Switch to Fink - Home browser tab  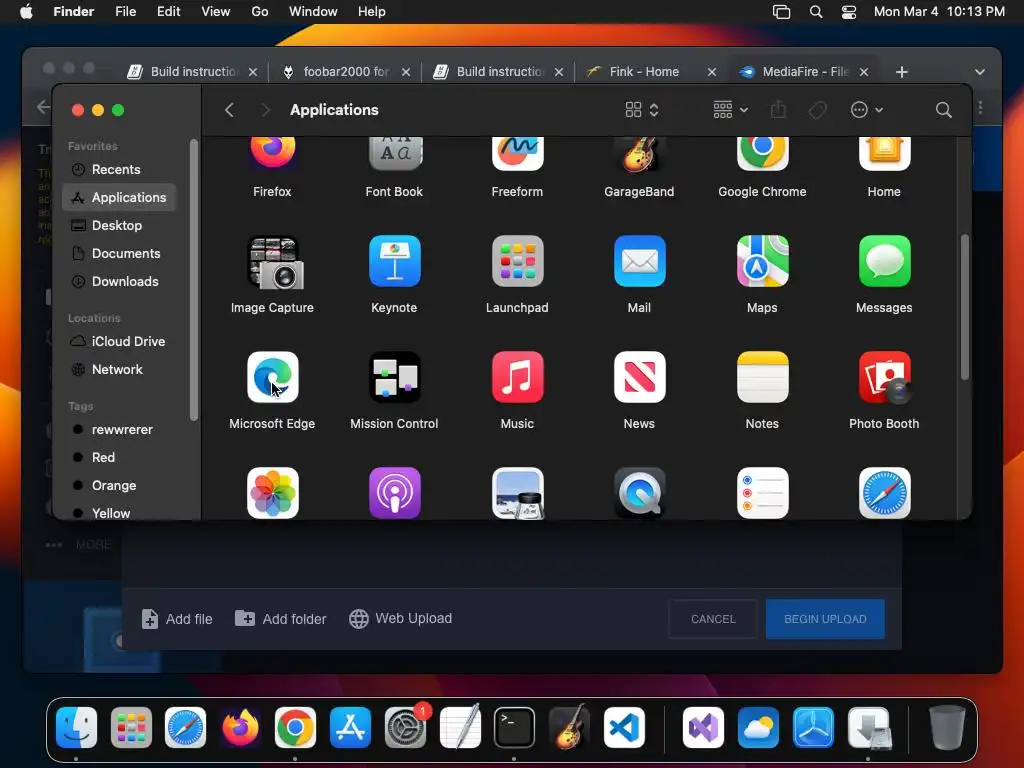pos(644,72)
